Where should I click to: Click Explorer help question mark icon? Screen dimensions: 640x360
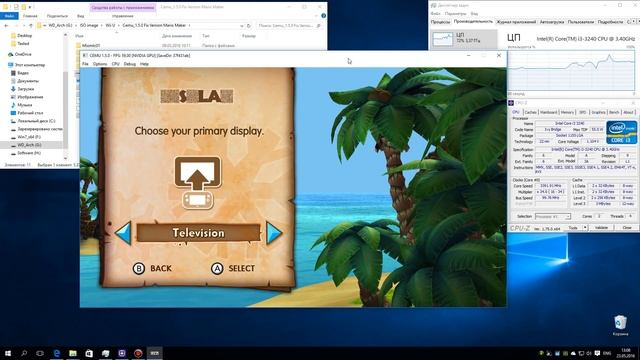pos(323,16)
